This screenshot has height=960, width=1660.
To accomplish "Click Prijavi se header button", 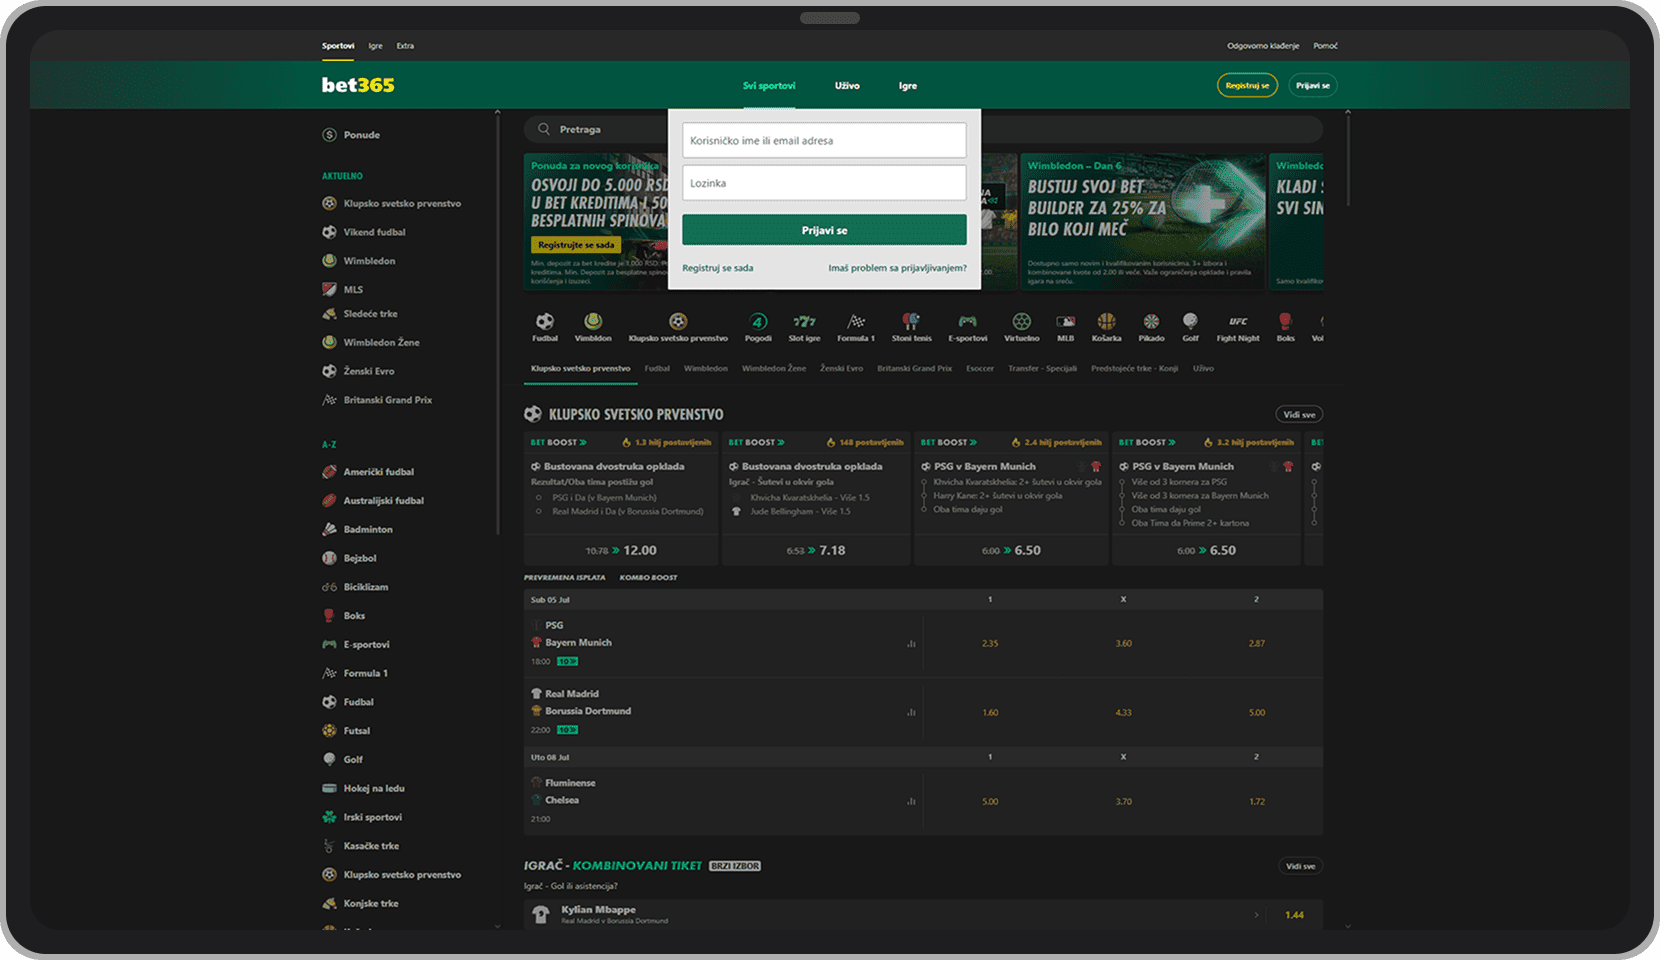I will (1313, 85).
